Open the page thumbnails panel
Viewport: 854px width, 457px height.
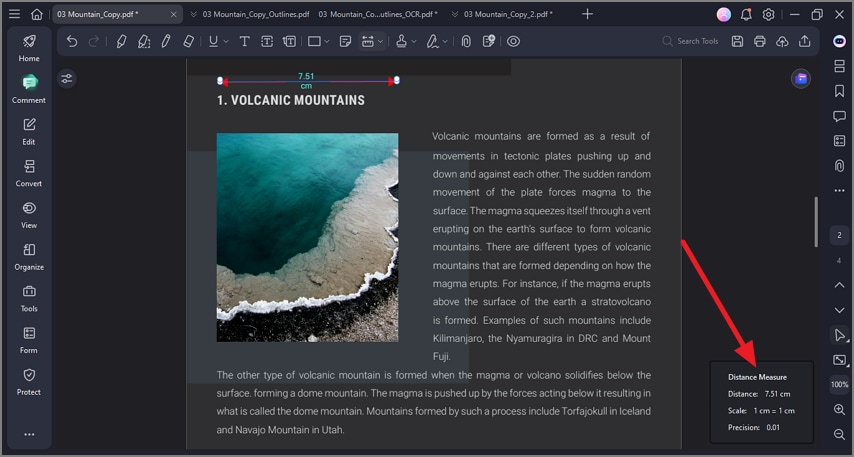[x=839, y=66]
